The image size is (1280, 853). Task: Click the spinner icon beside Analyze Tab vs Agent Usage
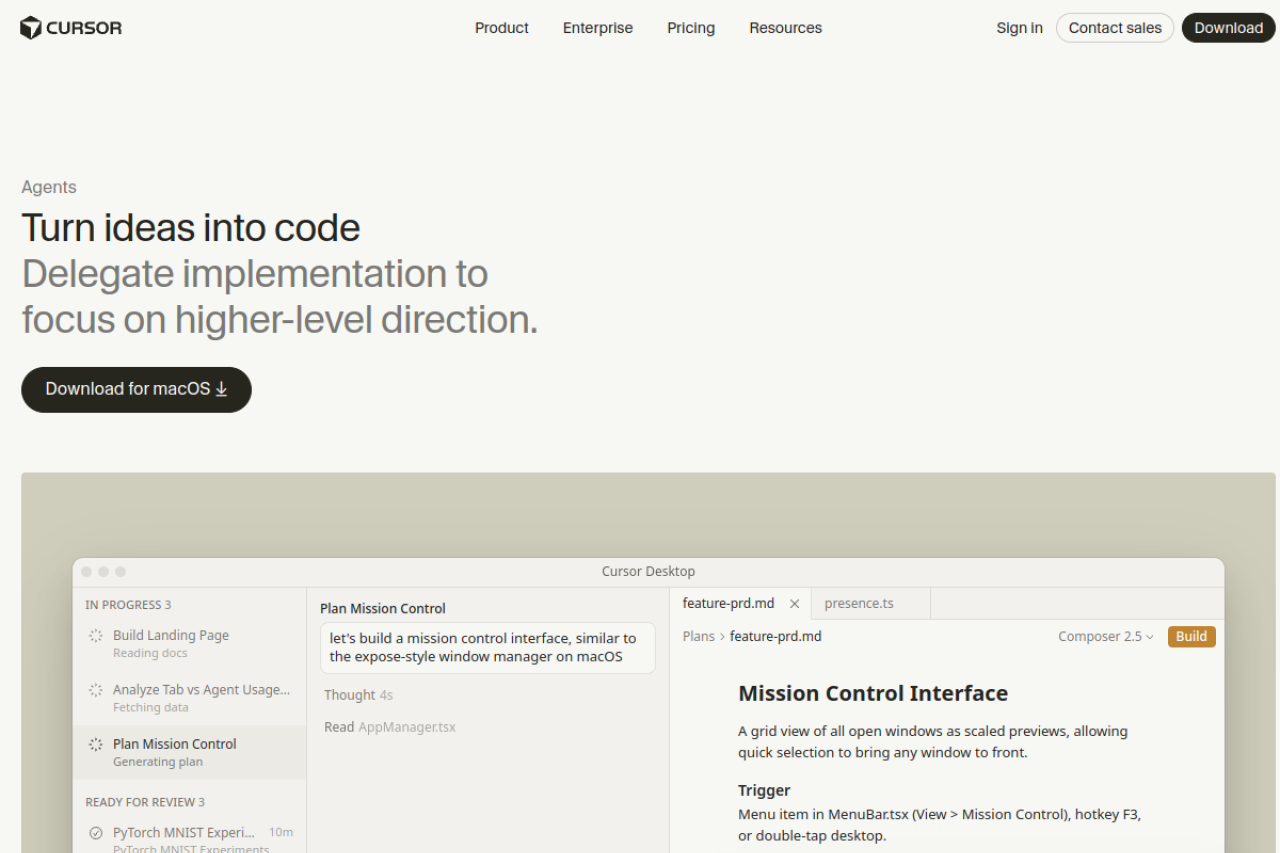[x=96, y=690]
